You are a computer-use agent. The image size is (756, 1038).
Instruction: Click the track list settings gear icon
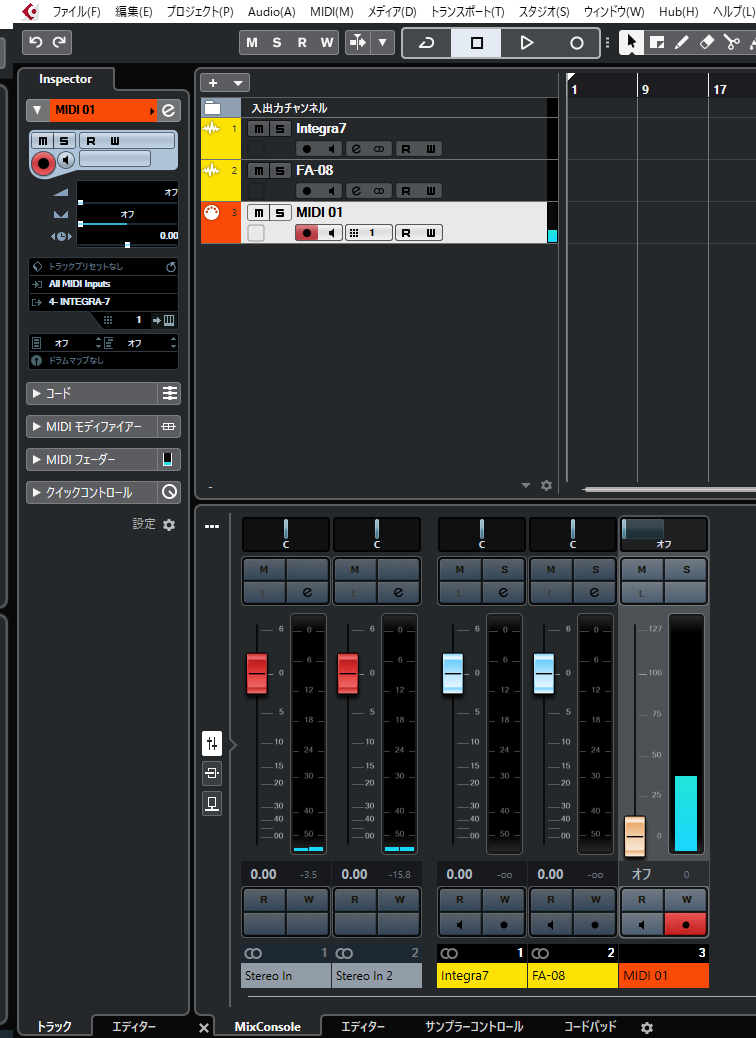coord(546,485)
